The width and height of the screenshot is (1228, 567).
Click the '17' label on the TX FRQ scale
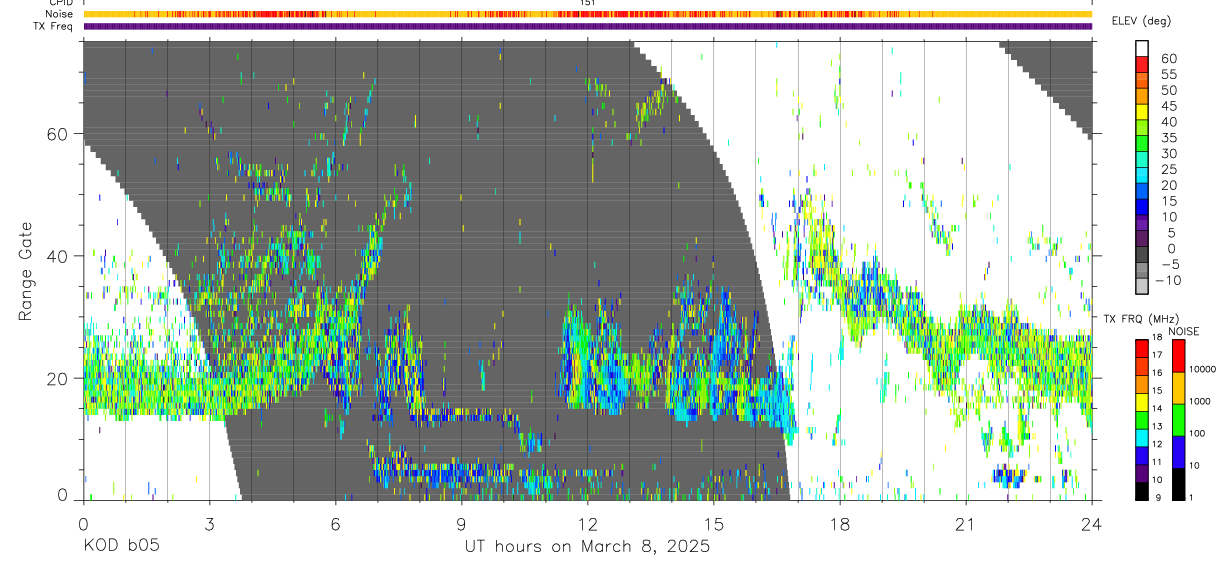tap(1157, 355)
